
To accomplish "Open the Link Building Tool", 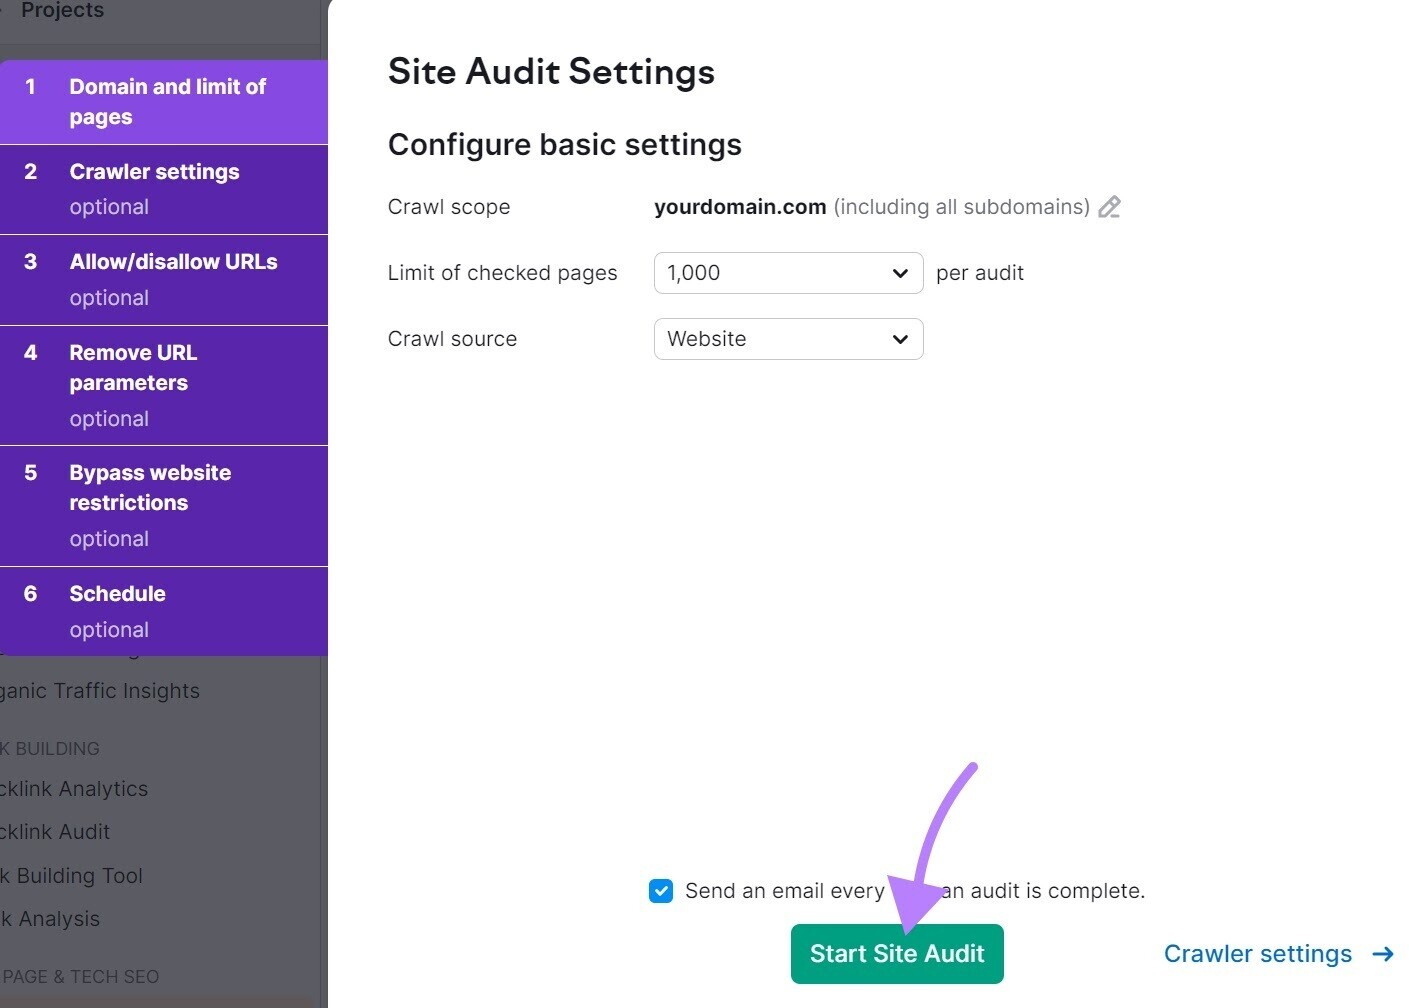I will (71, 875).
